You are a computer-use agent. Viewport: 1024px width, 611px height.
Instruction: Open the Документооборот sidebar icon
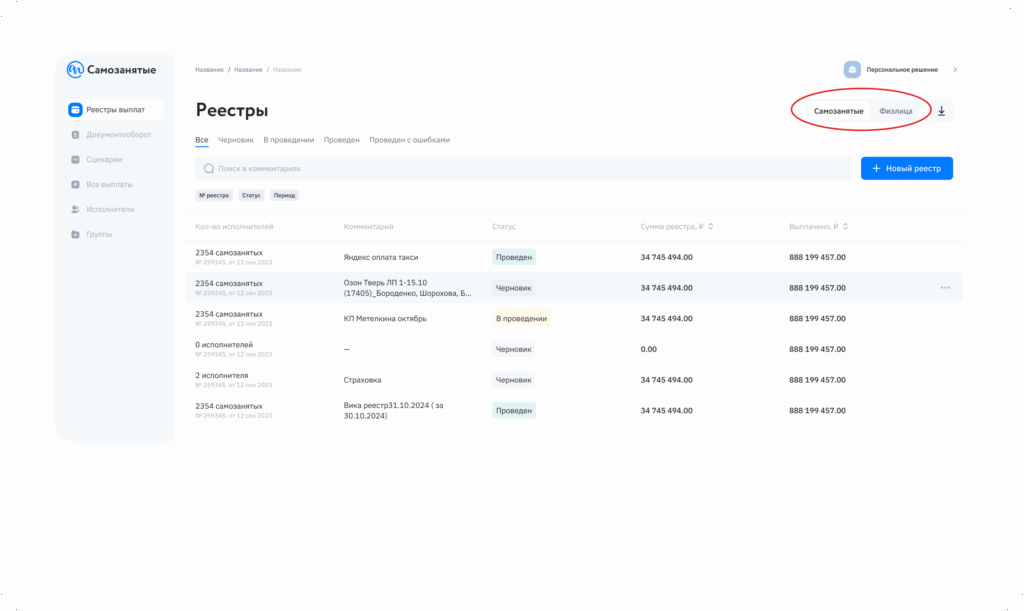tap(75, 134)
